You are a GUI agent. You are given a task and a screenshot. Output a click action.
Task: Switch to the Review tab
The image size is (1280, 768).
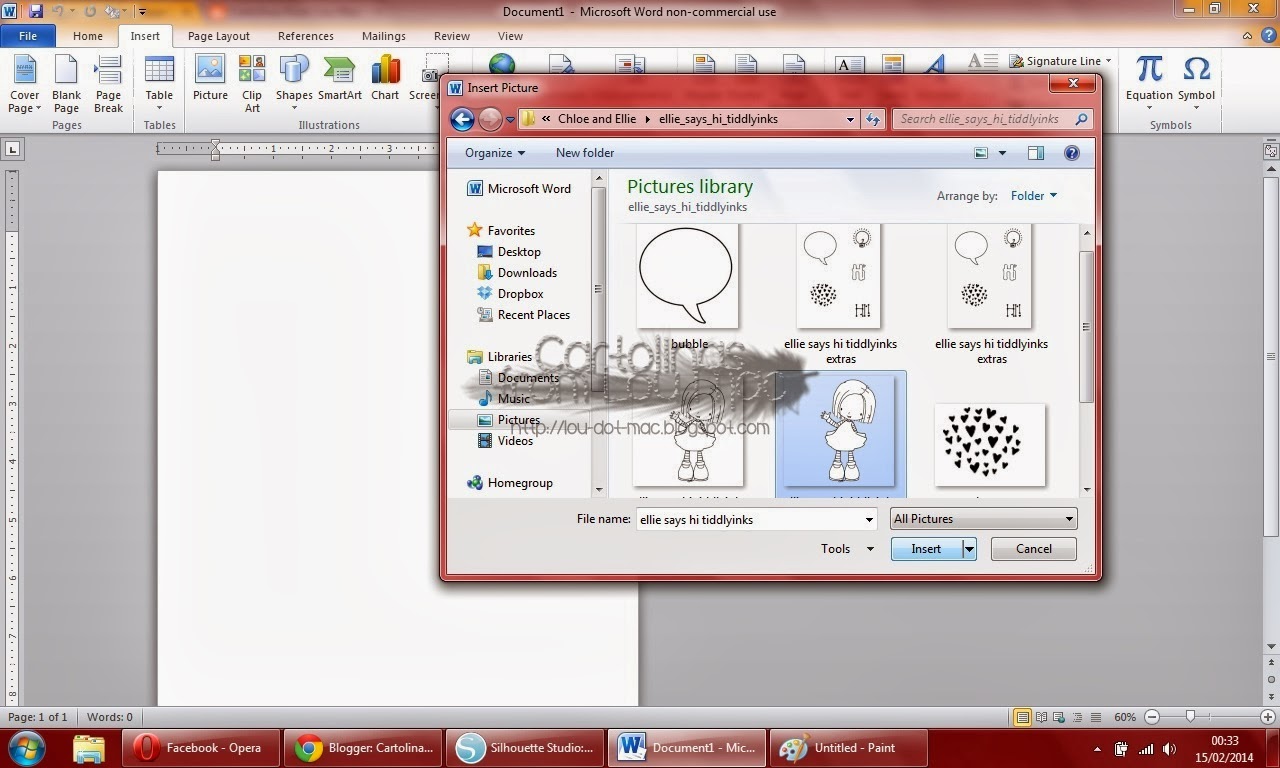pos(452,36)
